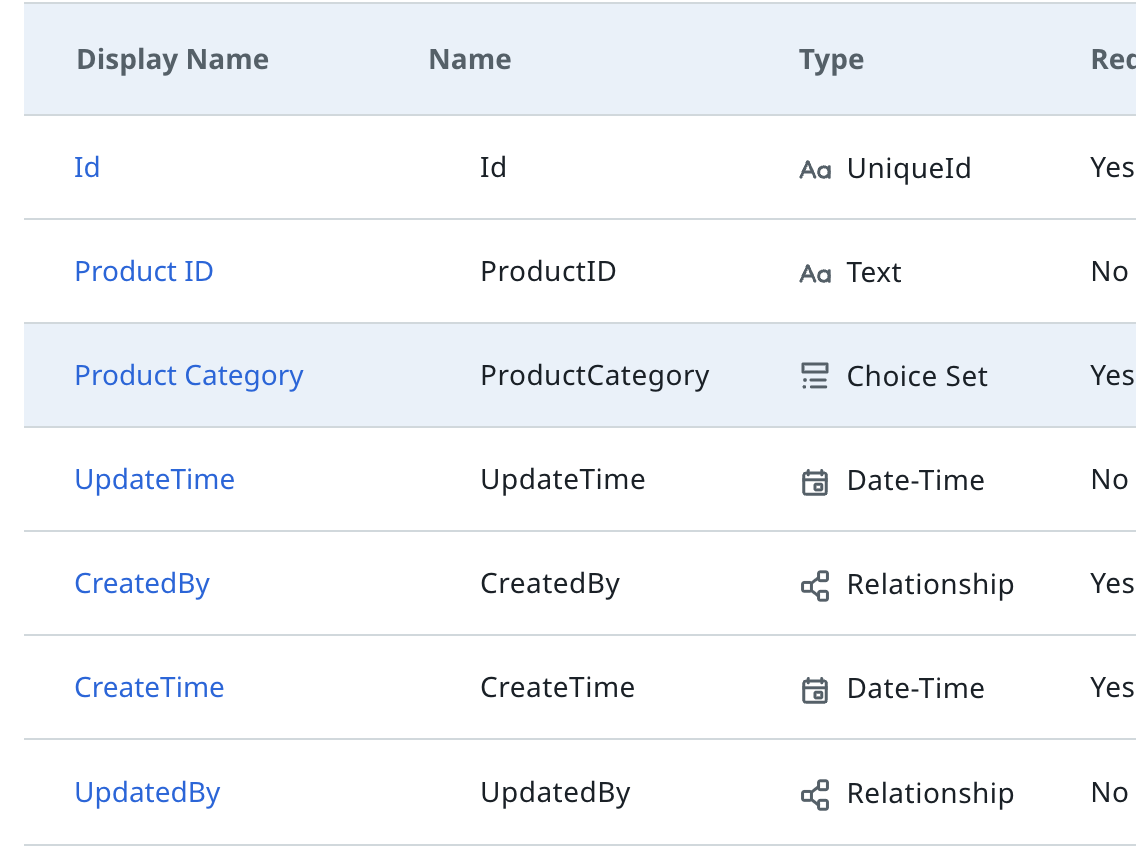
Task: Sort by the Type column header
Action: pos(831,59)
